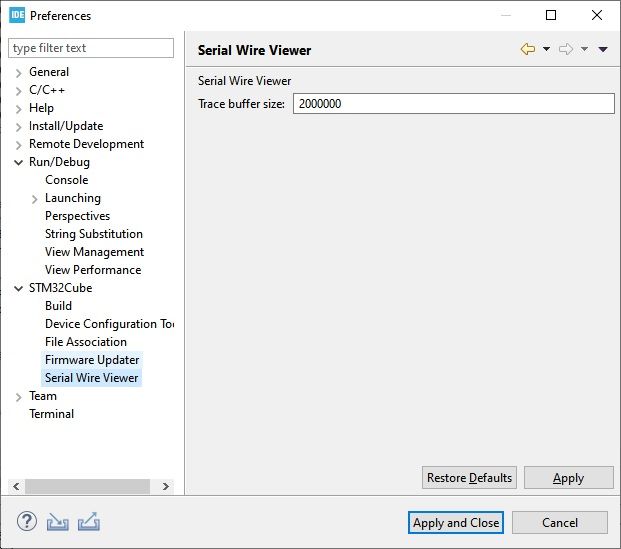The image size is (621, 549).
Task: Open View Management preferences
Action: (x=94, y=252)
